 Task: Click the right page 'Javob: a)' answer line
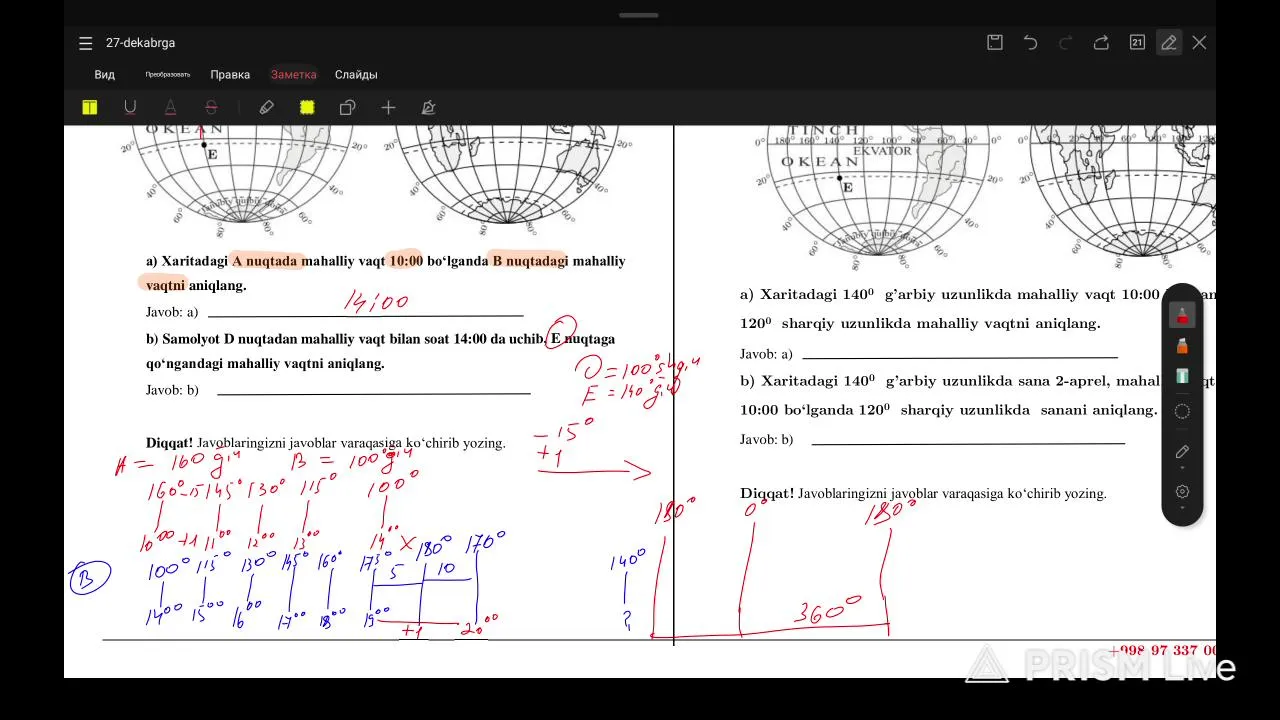click(x=960, y=356)
